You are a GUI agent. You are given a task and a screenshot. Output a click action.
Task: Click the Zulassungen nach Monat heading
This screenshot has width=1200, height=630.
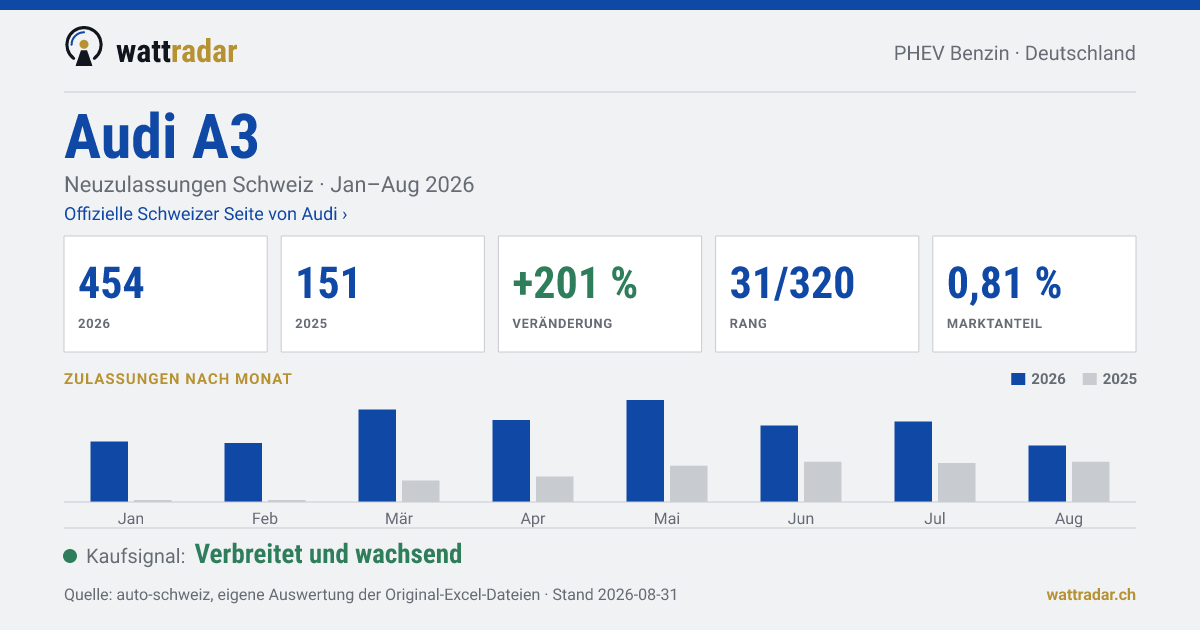click(x=178, y=379)
